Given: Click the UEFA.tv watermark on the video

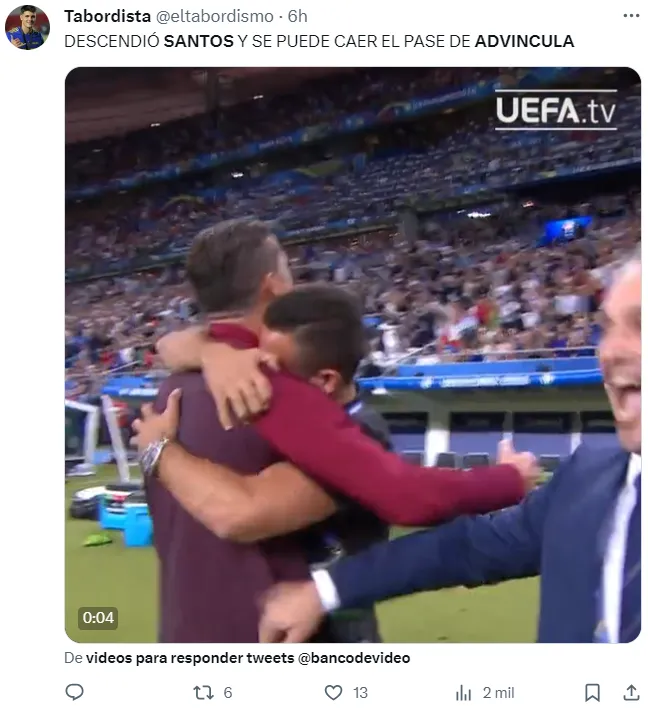Looking at the screenshot, I should pos(556,110).
